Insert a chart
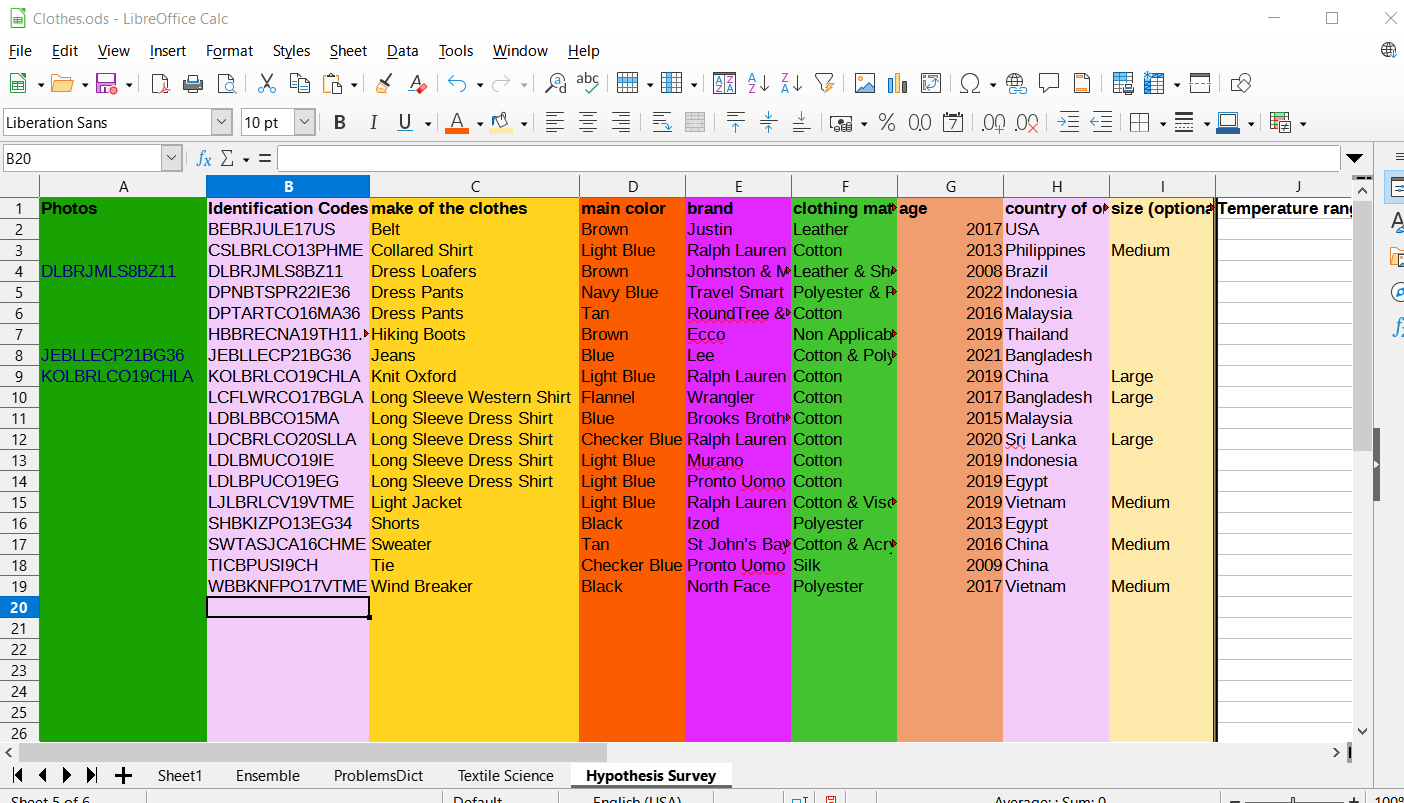1404x803 pixels. tap(898, 84)
